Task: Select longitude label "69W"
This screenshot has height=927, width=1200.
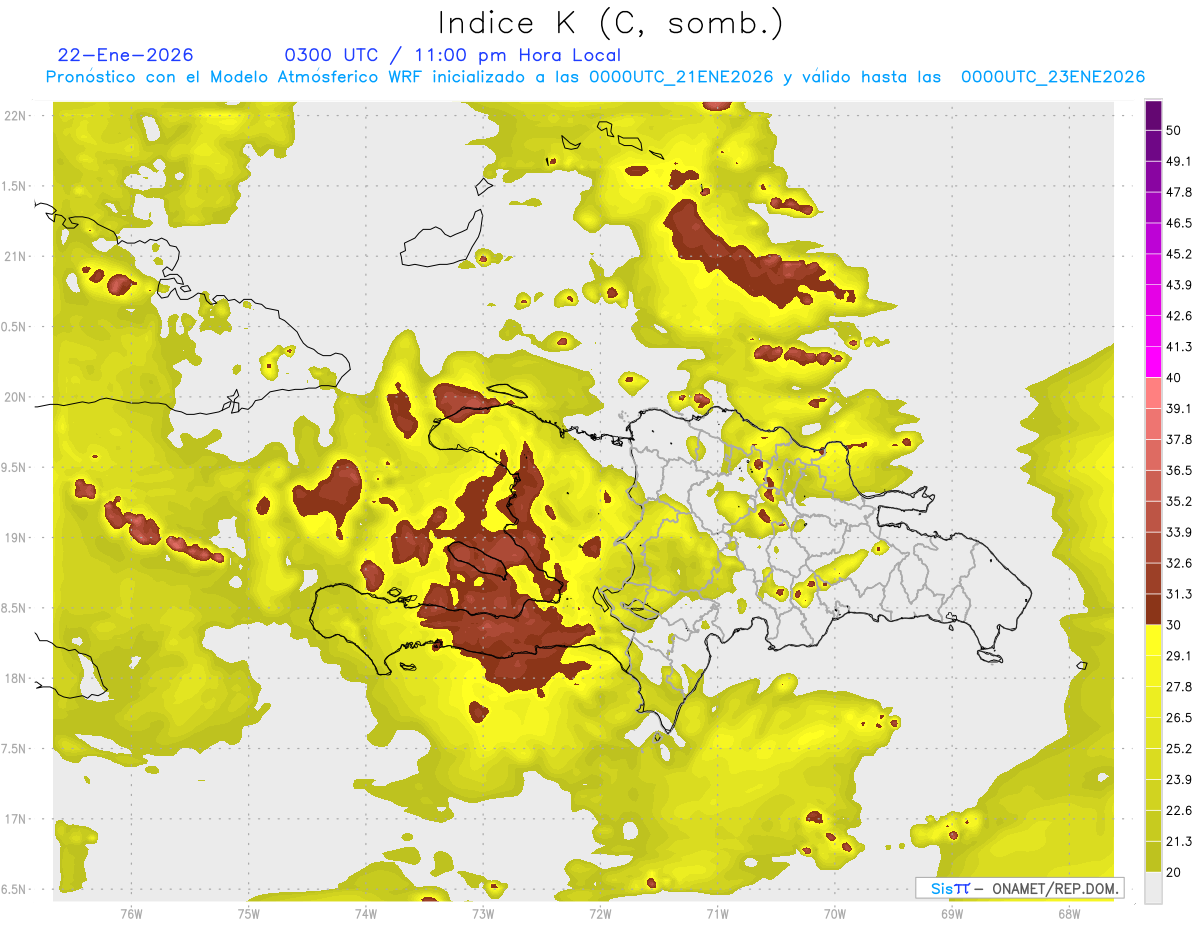Action: point(952,912)
